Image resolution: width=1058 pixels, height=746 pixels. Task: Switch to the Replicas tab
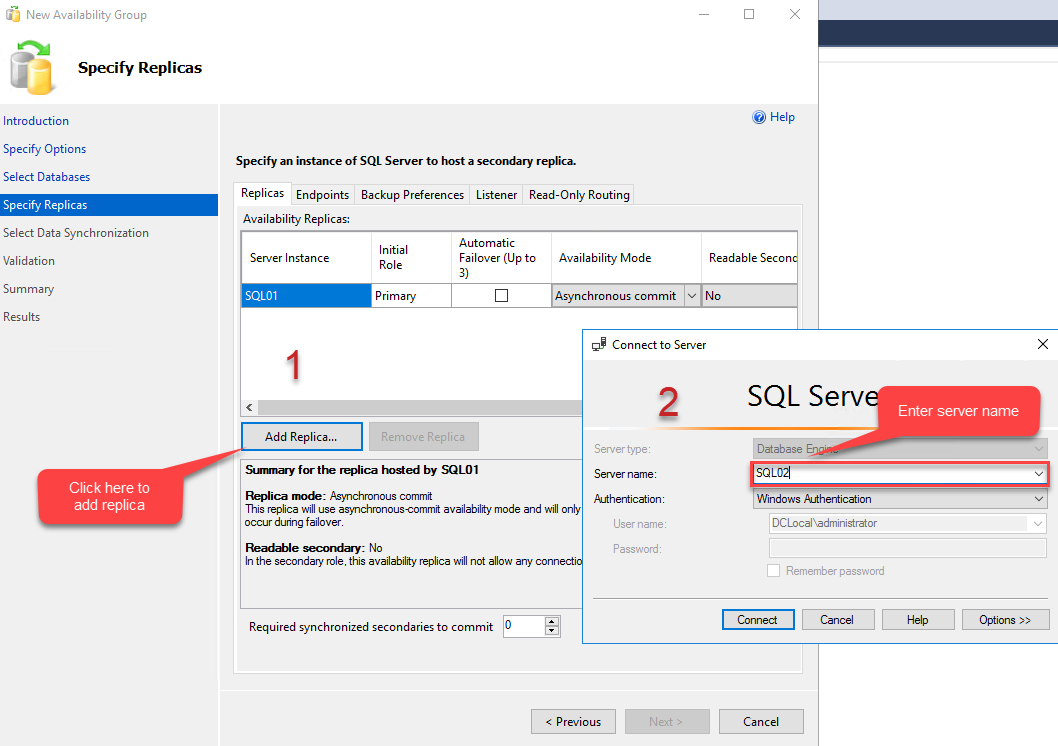click(262, 193)
